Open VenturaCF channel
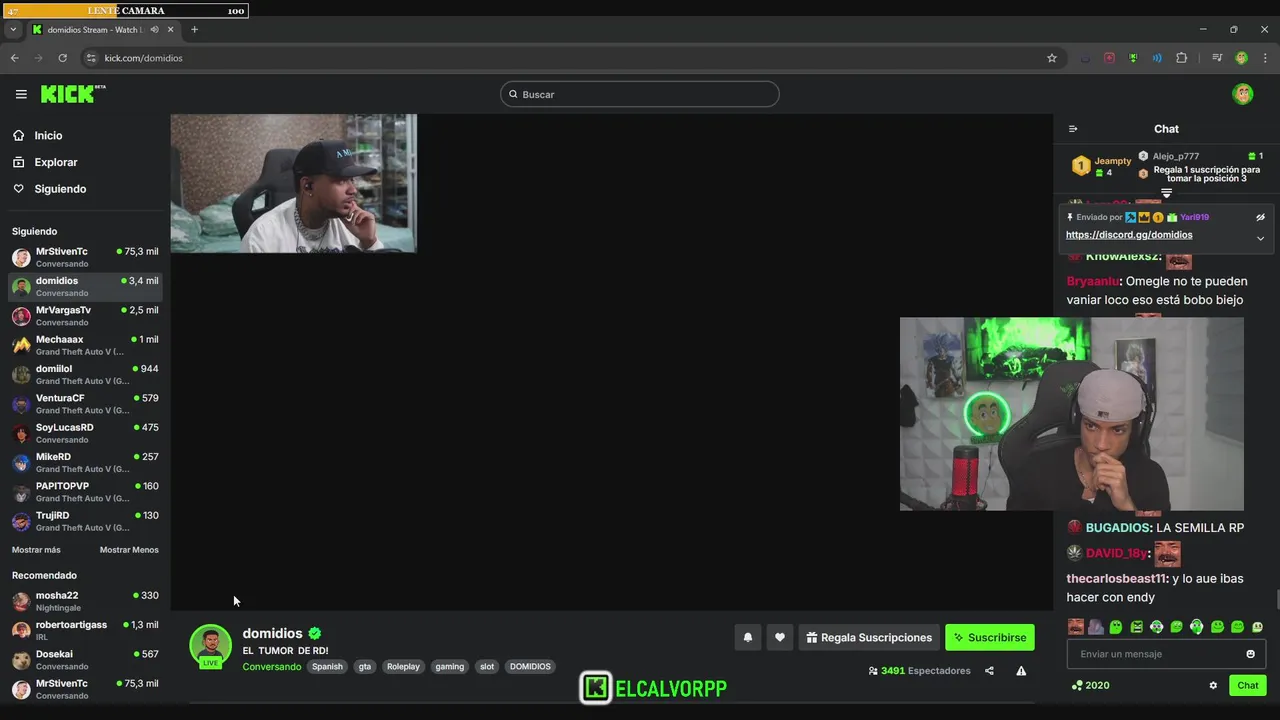 coord(85,404)
